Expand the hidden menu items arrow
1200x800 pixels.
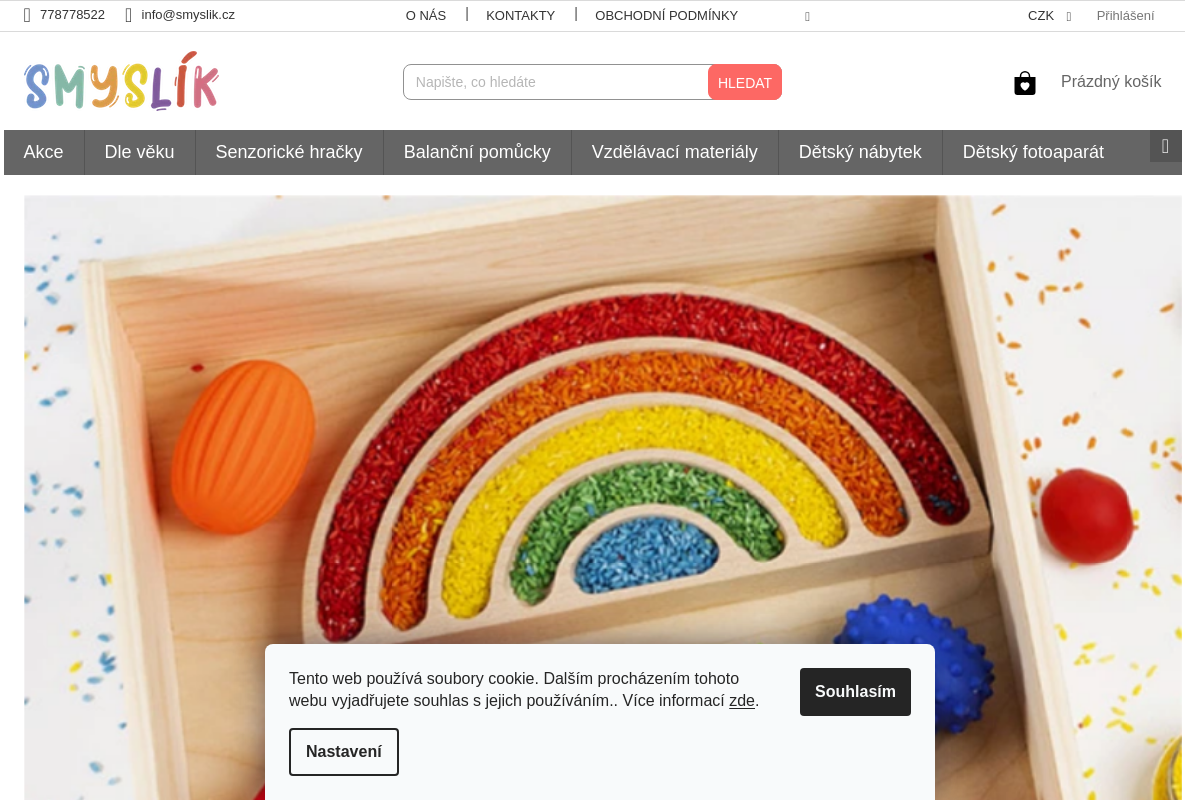(1165, 146)
